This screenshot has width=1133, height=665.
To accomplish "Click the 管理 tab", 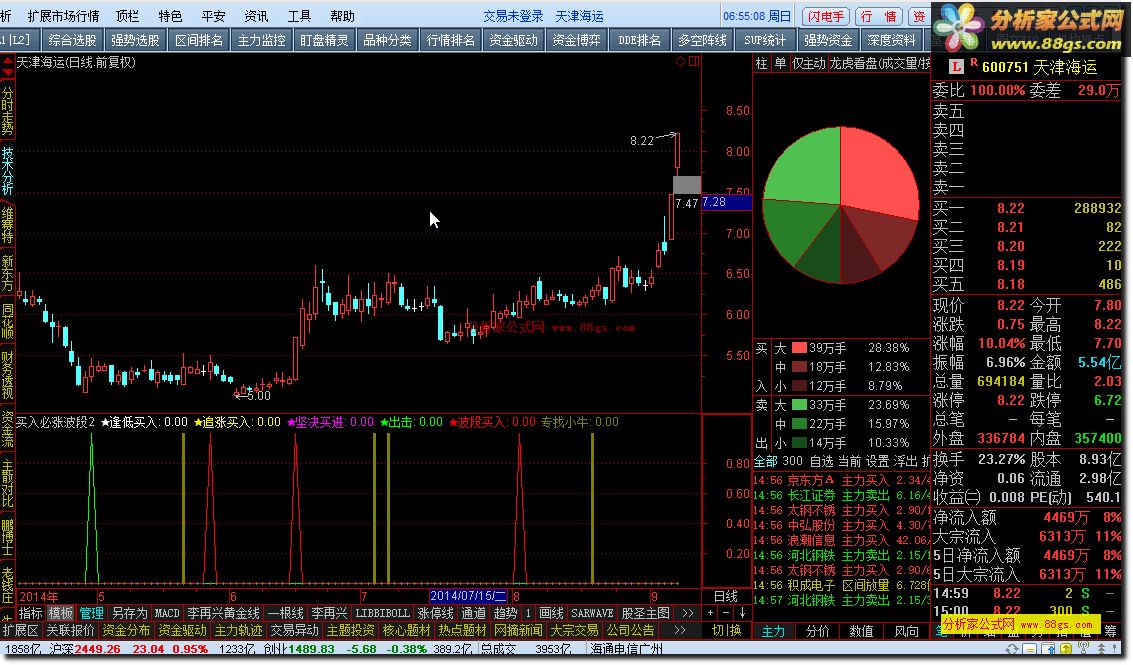I will 92,613.
